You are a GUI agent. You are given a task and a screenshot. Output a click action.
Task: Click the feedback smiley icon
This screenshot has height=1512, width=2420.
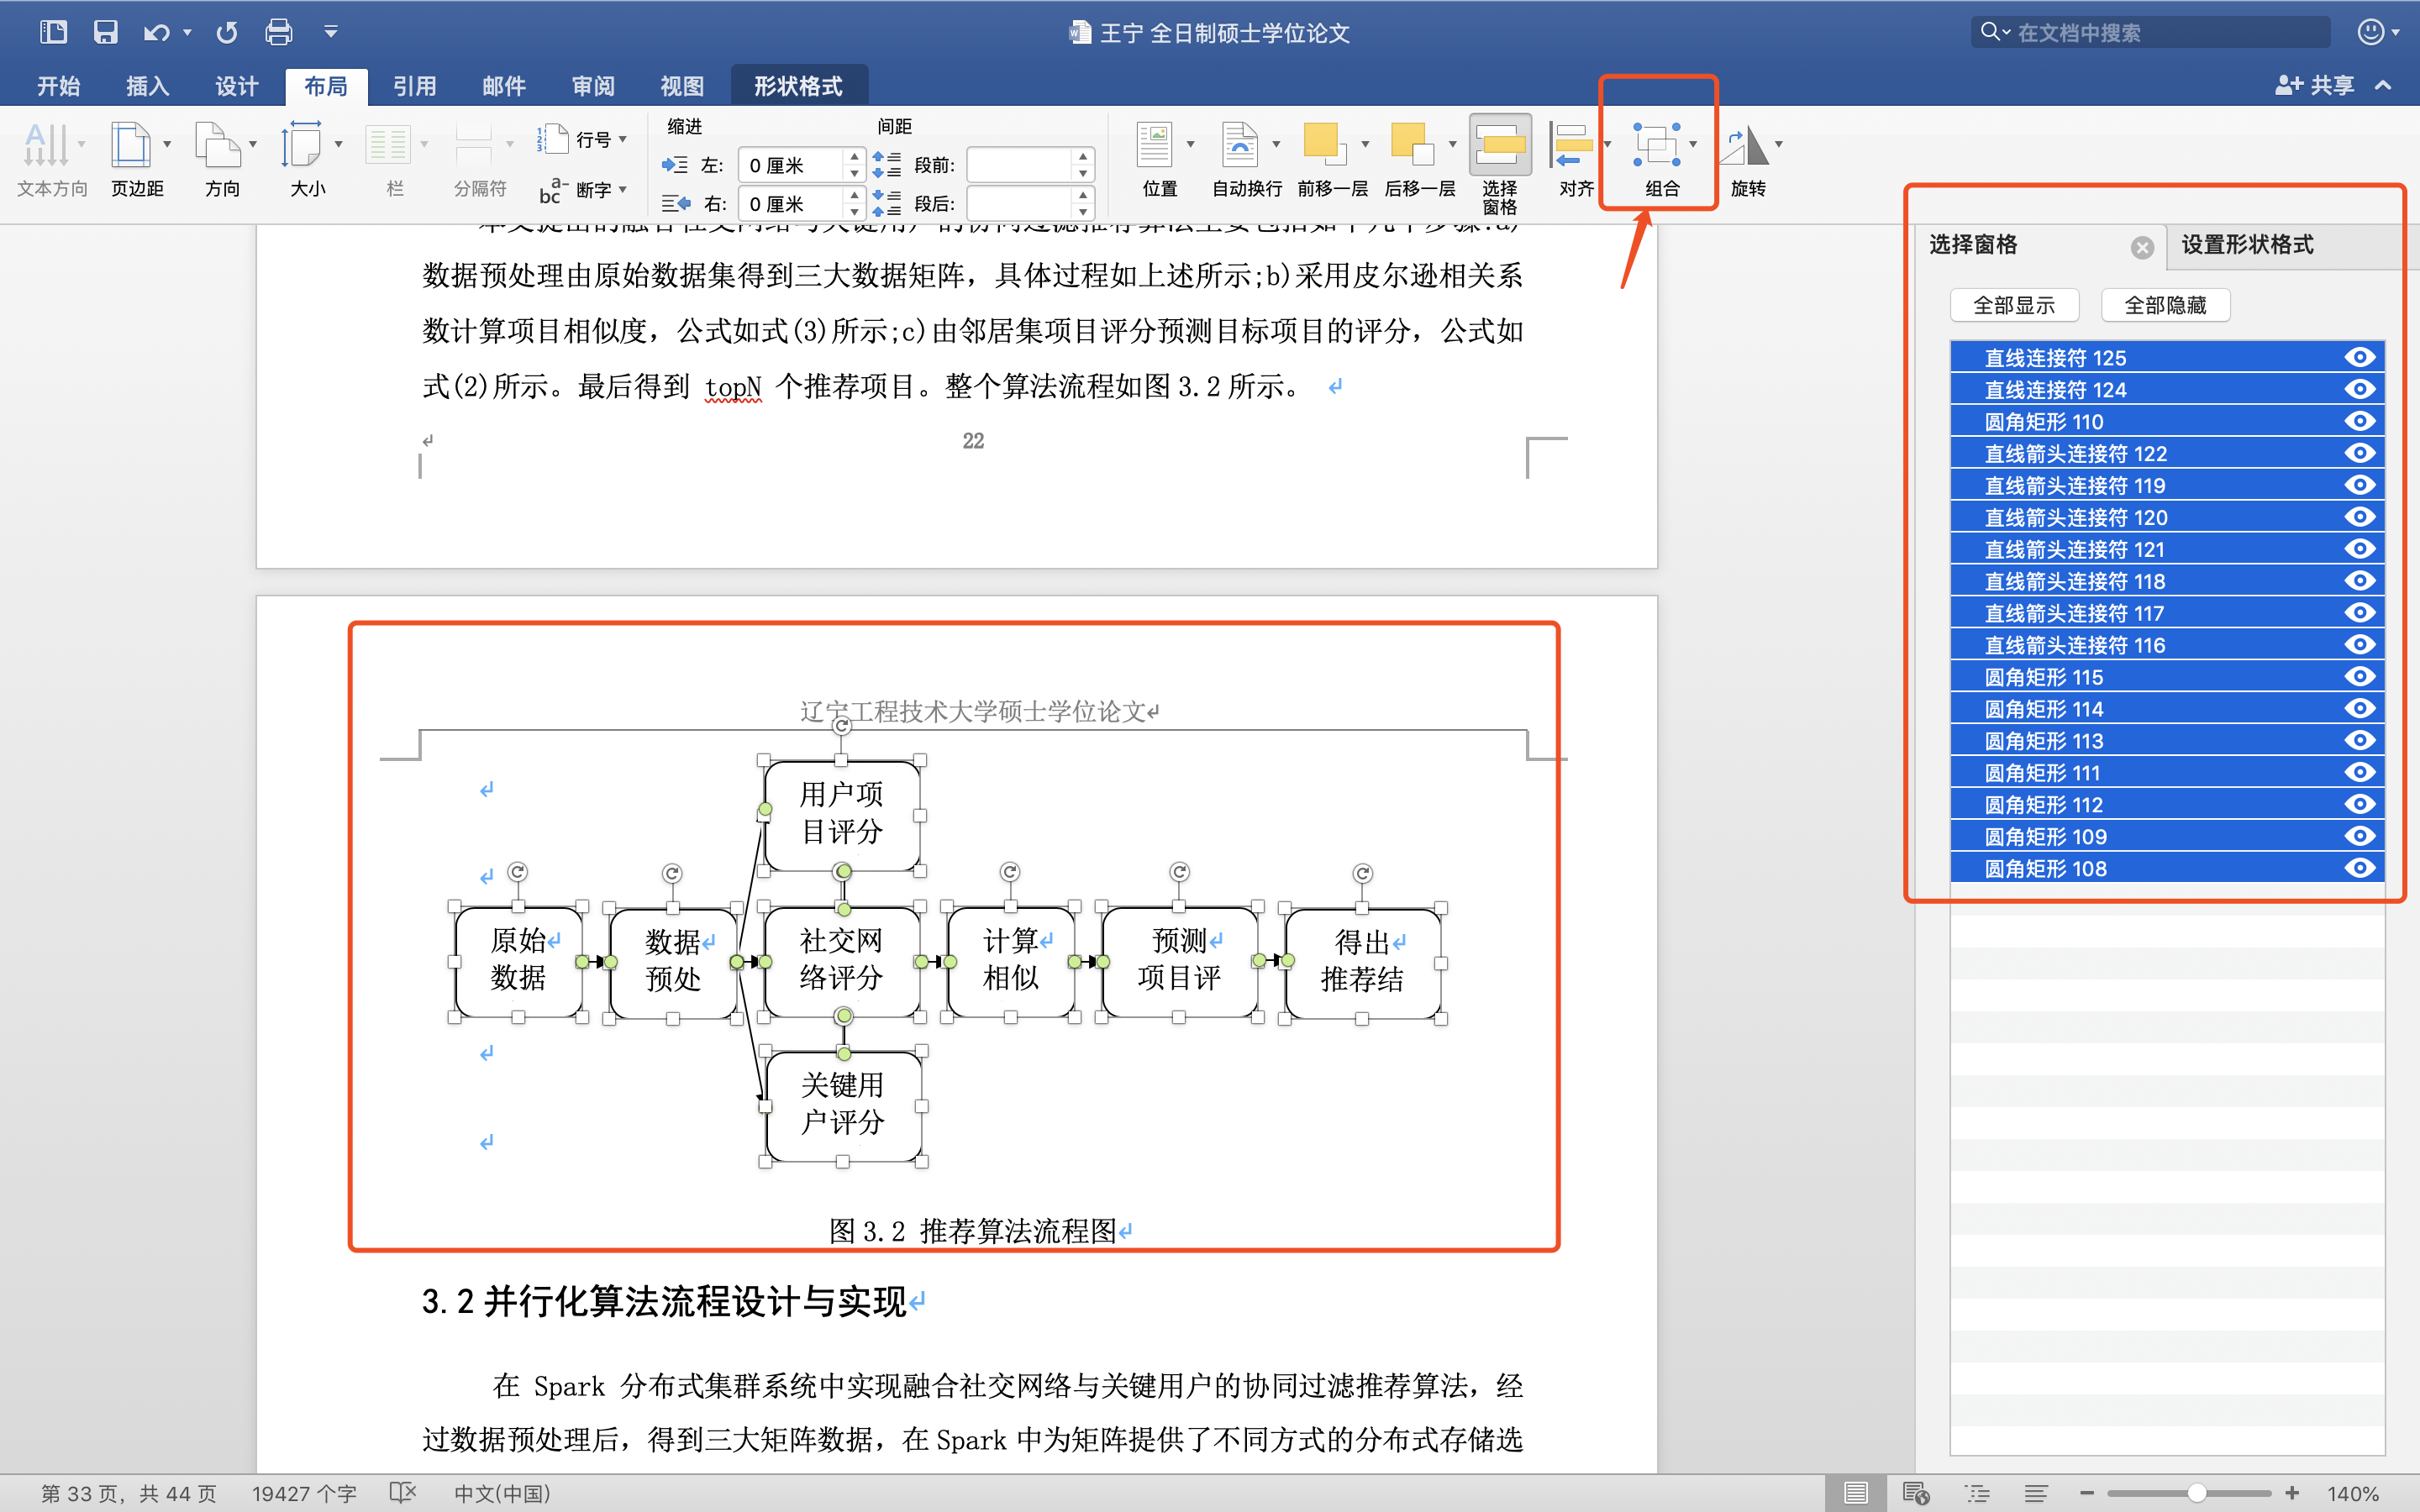point(2371,32)
